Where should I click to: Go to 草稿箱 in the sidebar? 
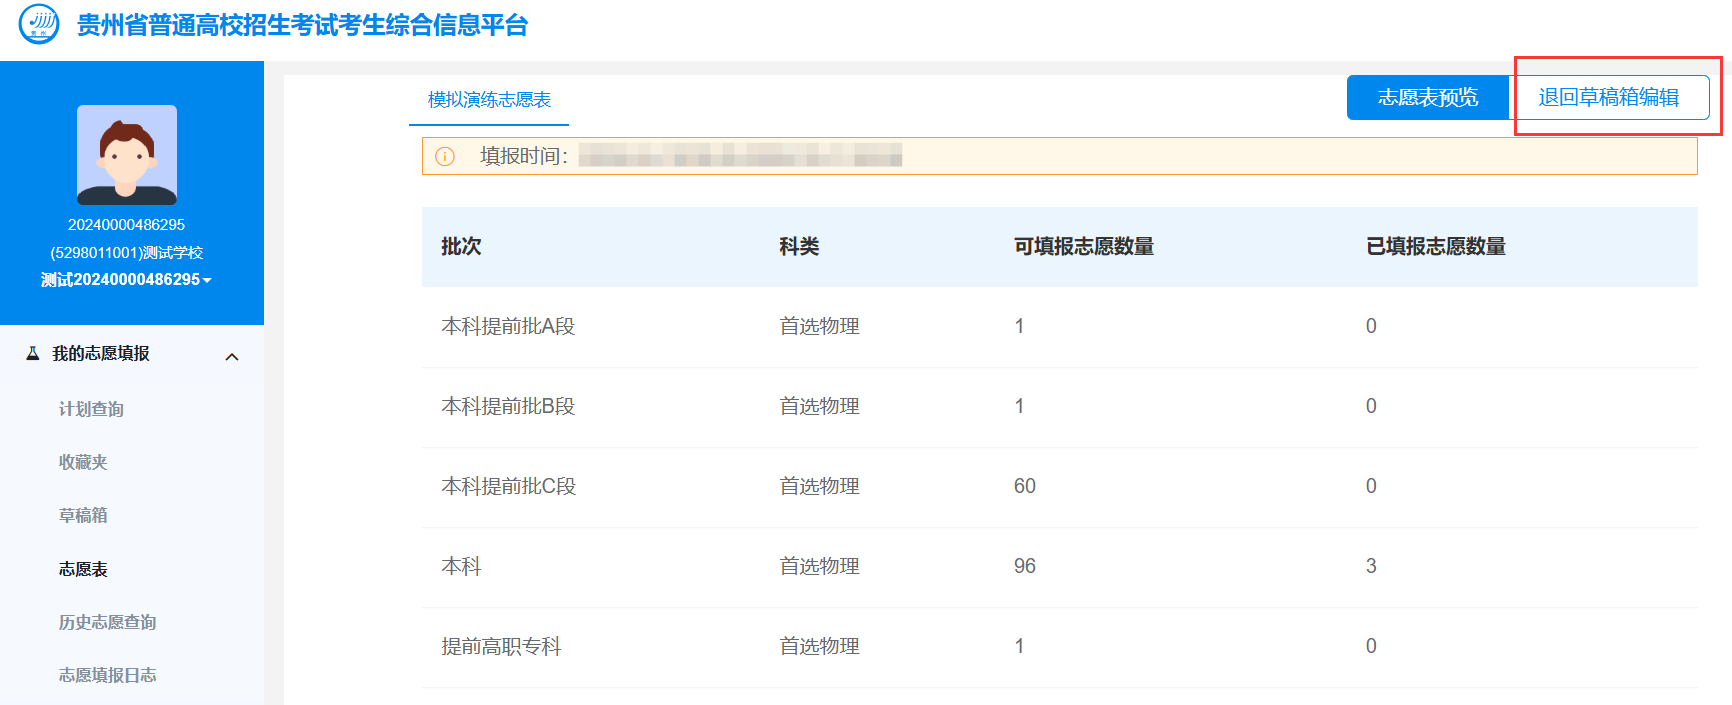coord(83,515)
